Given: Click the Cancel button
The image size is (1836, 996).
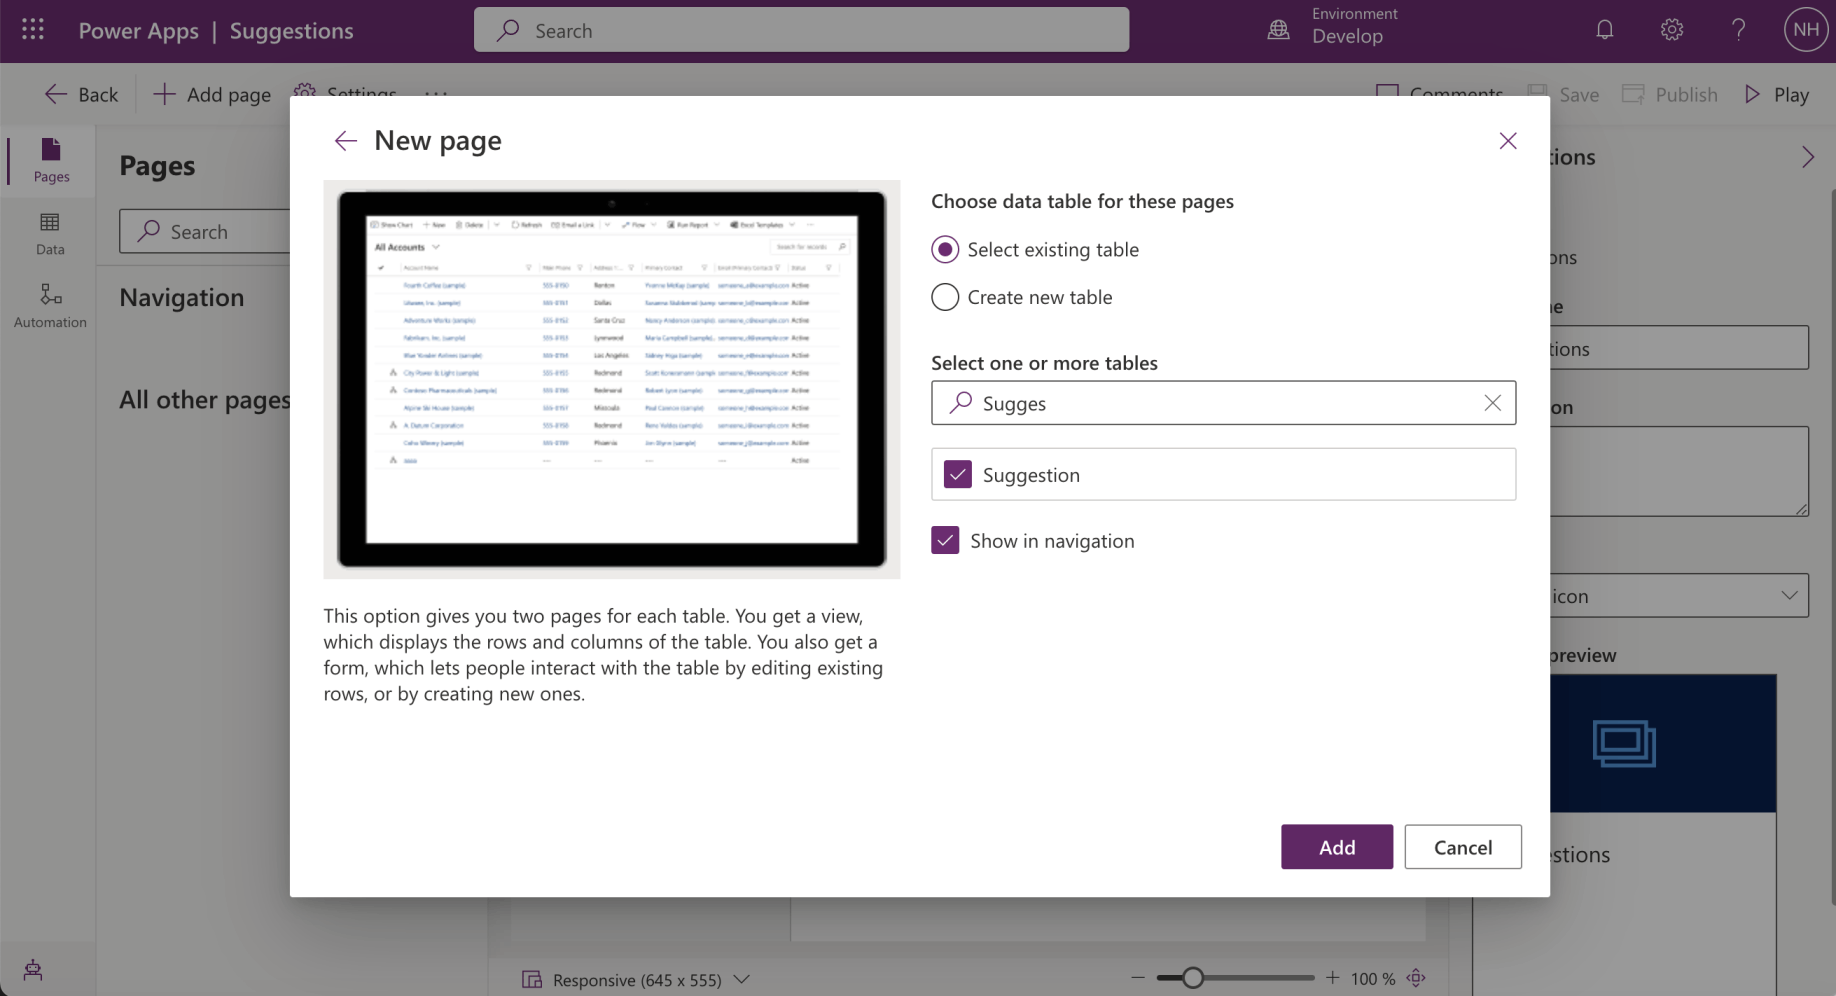Looking at the screenshot, I should pyautogui.click(x=1463, y=847).
